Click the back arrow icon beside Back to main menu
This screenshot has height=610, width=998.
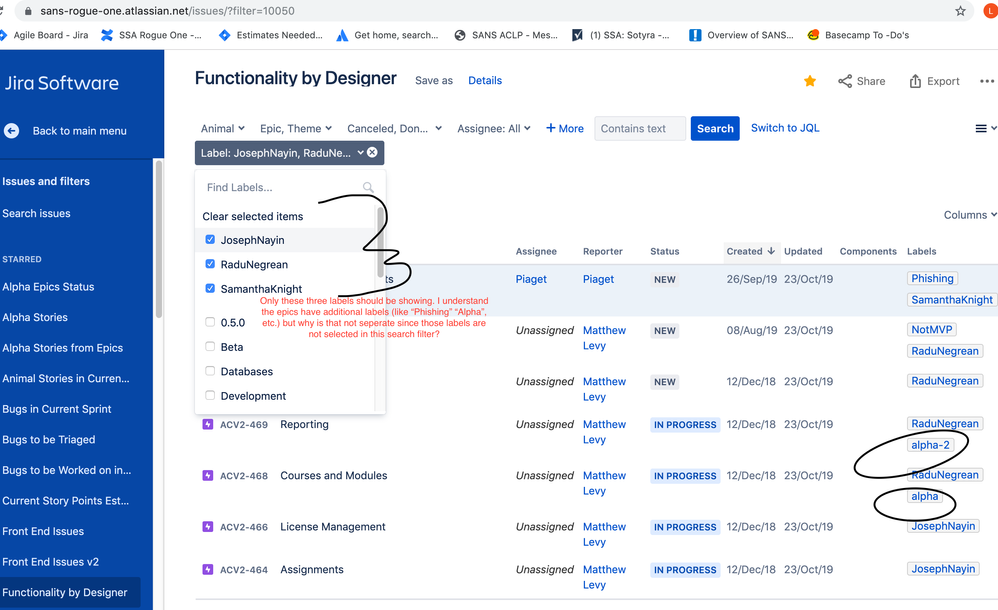(11, 131)
